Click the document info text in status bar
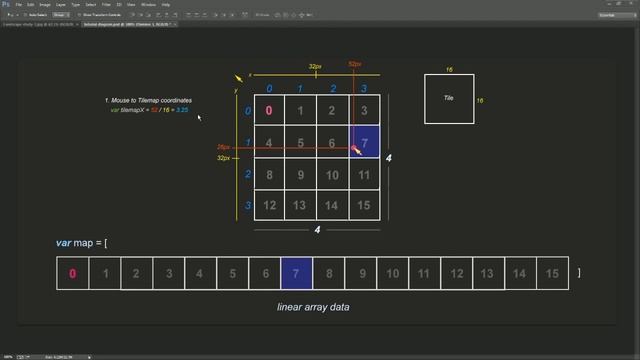The width and height of the screenshot is (640, 360). coord(58,357)
